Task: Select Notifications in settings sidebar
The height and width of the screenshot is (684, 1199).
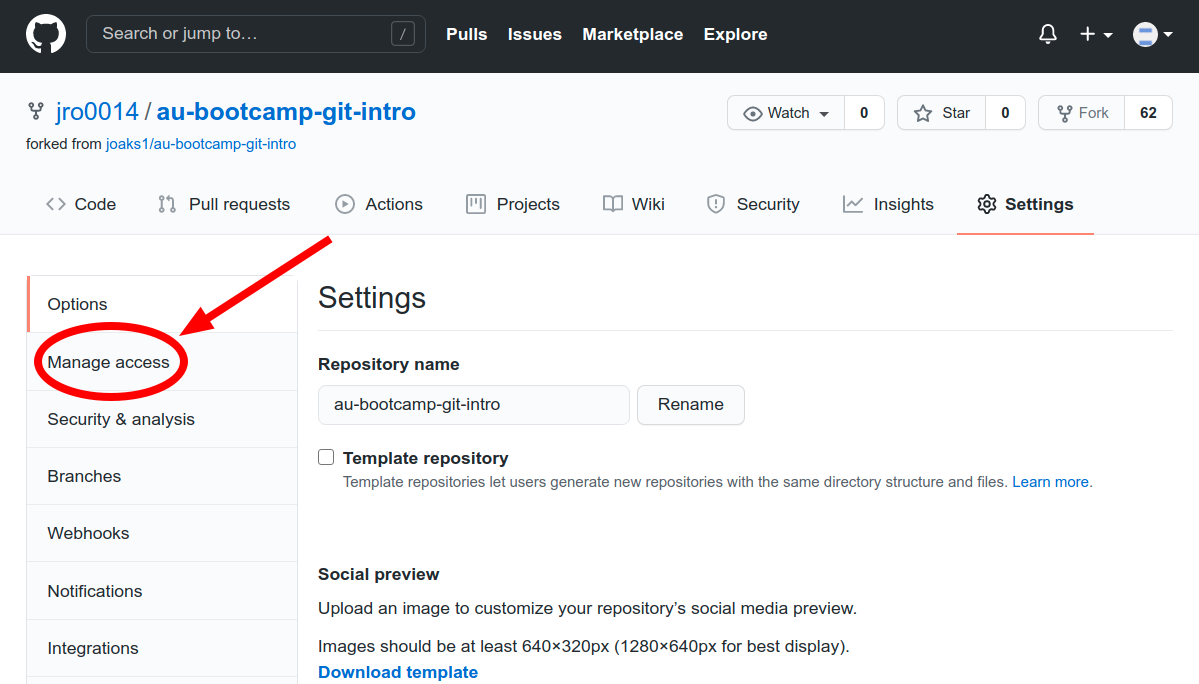Action: (162, 591)
